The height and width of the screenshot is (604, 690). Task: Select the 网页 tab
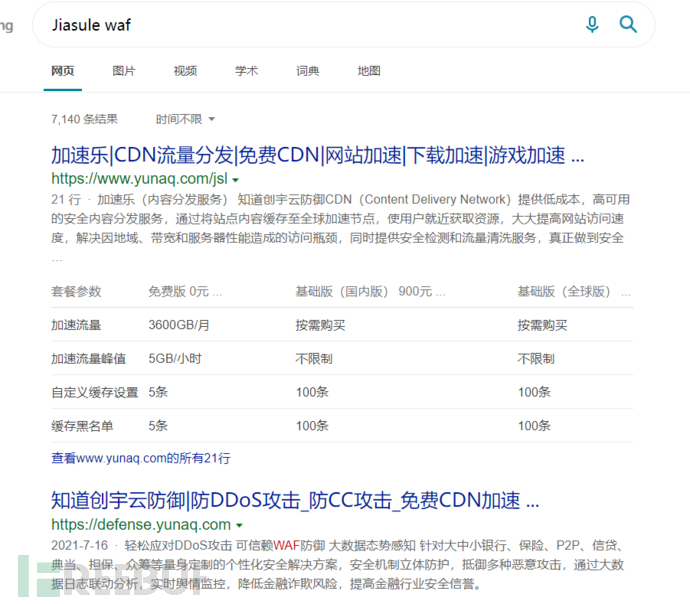(x=62, y=71)
